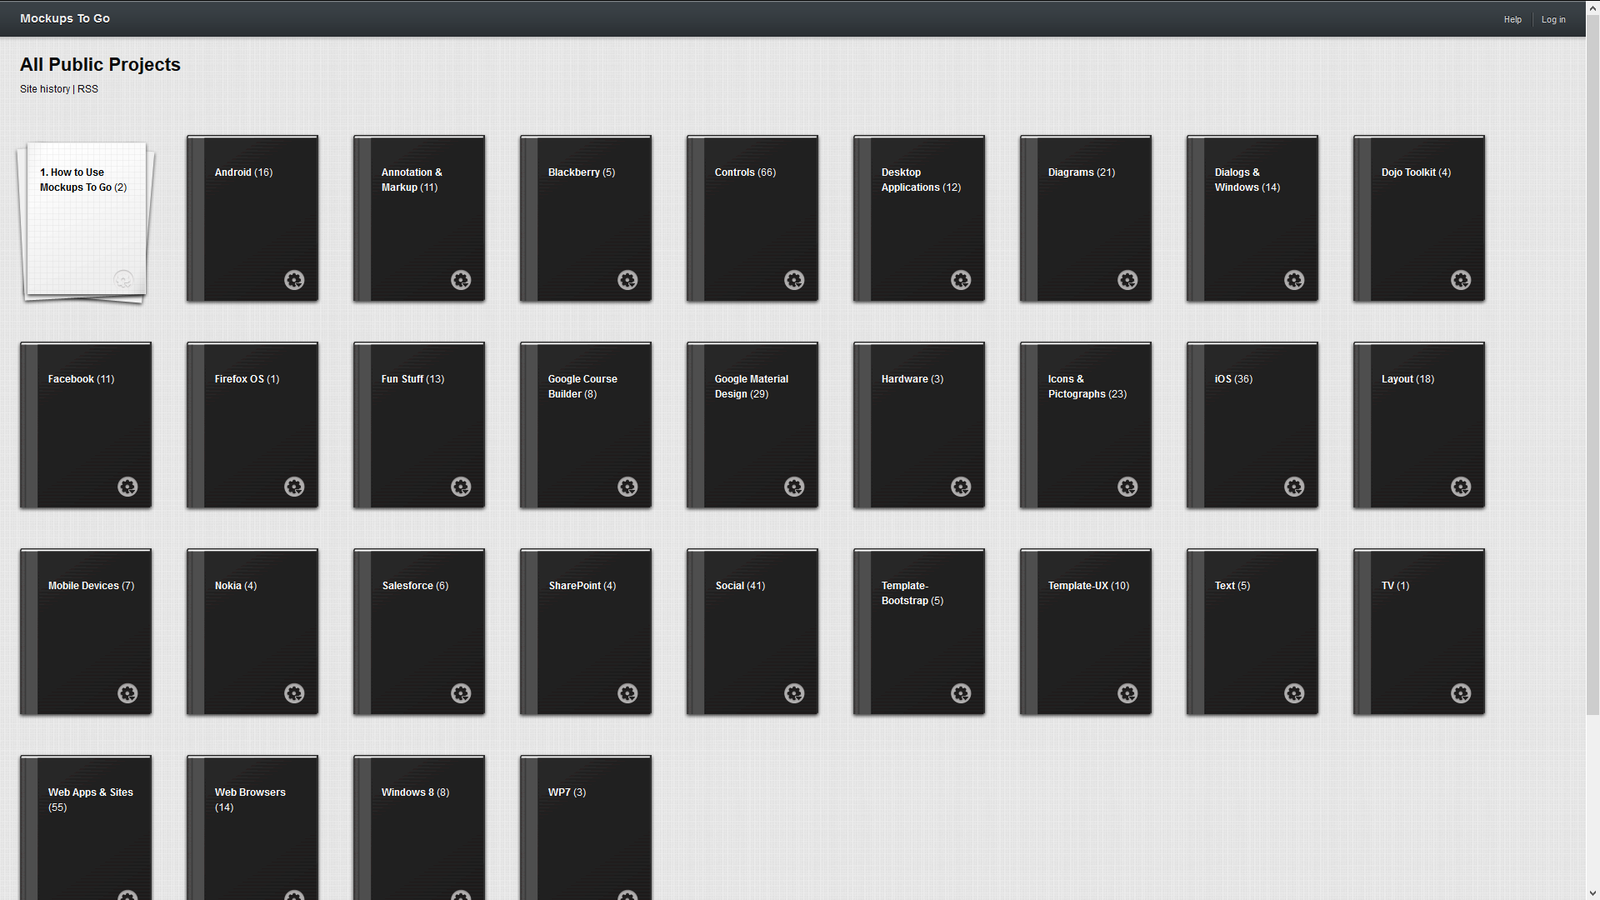Open the iOS (36) project
1600x900 pixels.
[x=1252, y=425]
